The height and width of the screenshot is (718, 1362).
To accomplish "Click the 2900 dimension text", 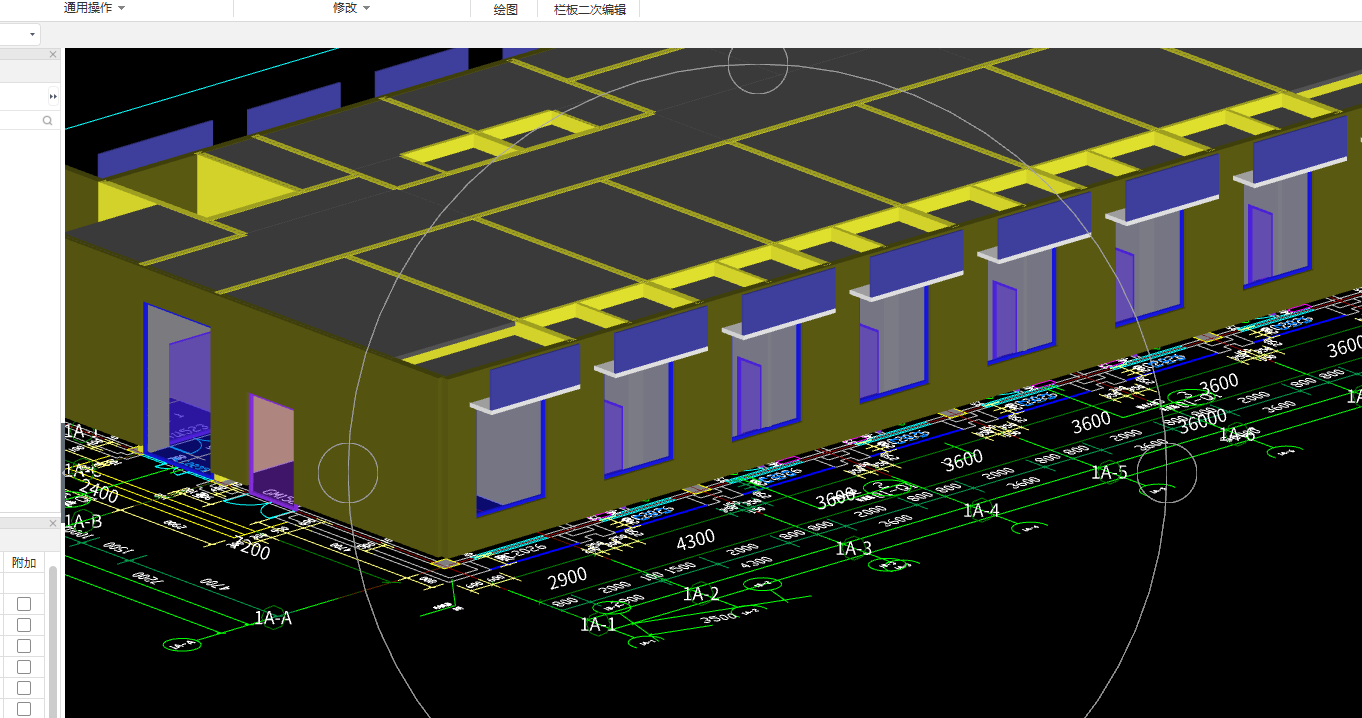I will [x=567, y=580].
